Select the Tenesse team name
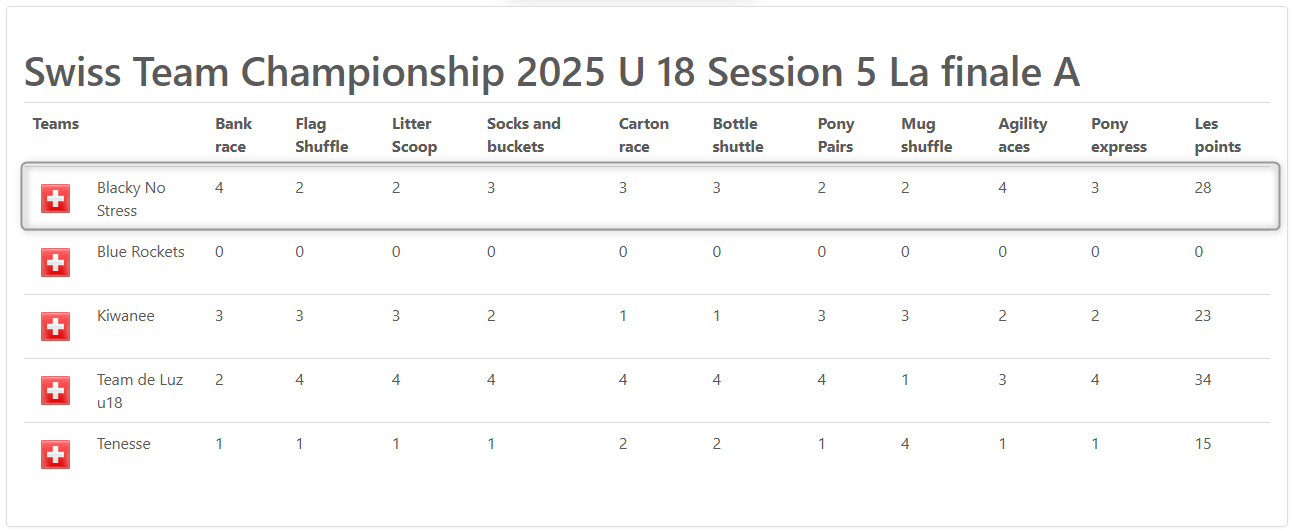This screenshot has height=531, width=1294. click(x=123, y=444)
